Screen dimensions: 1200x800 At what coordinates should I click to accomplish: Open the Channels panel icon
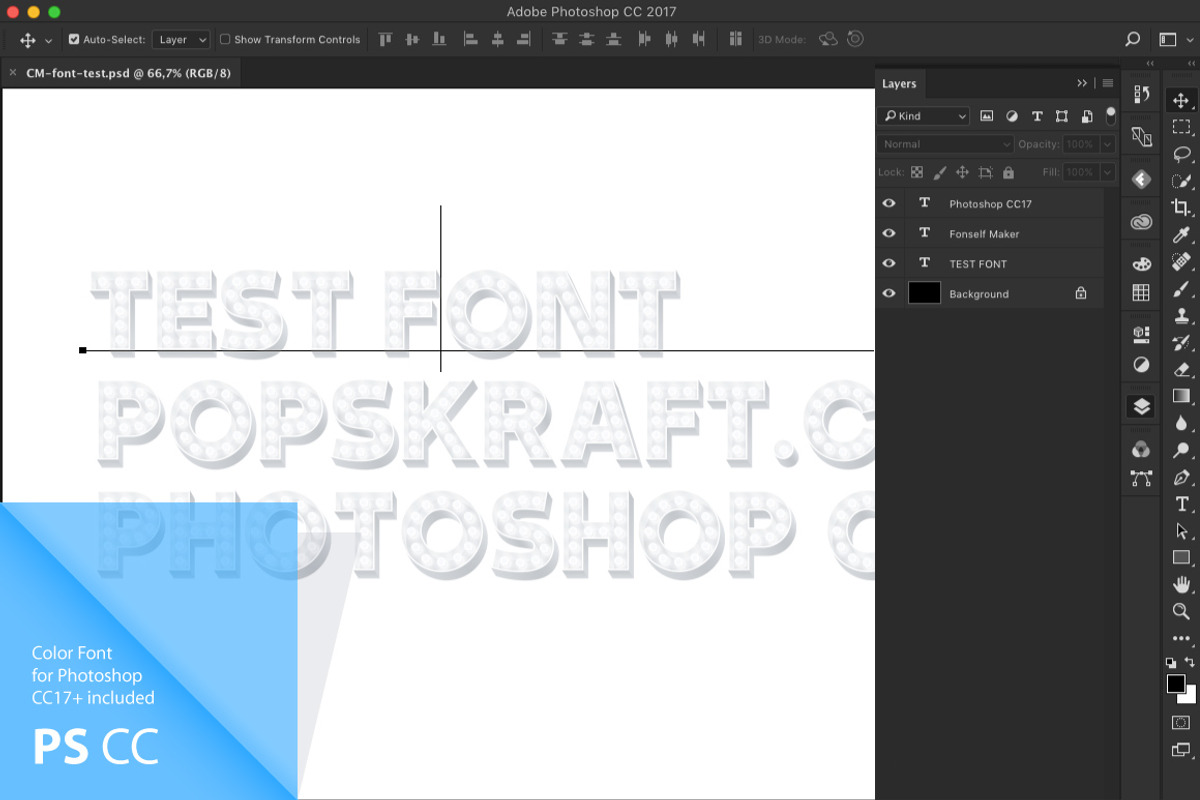click(x=1141, y=449)
